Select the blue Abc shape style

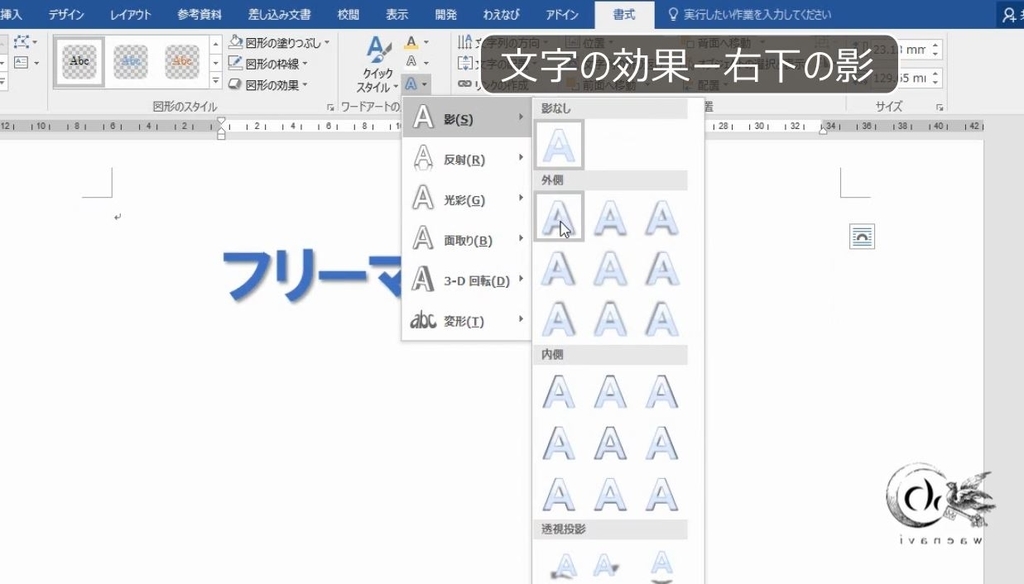pos(131,61)
